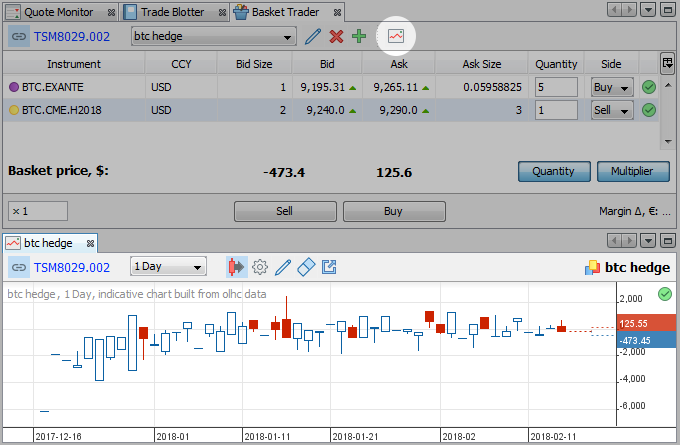Click account link icon in chart panel

coord(19,267)
